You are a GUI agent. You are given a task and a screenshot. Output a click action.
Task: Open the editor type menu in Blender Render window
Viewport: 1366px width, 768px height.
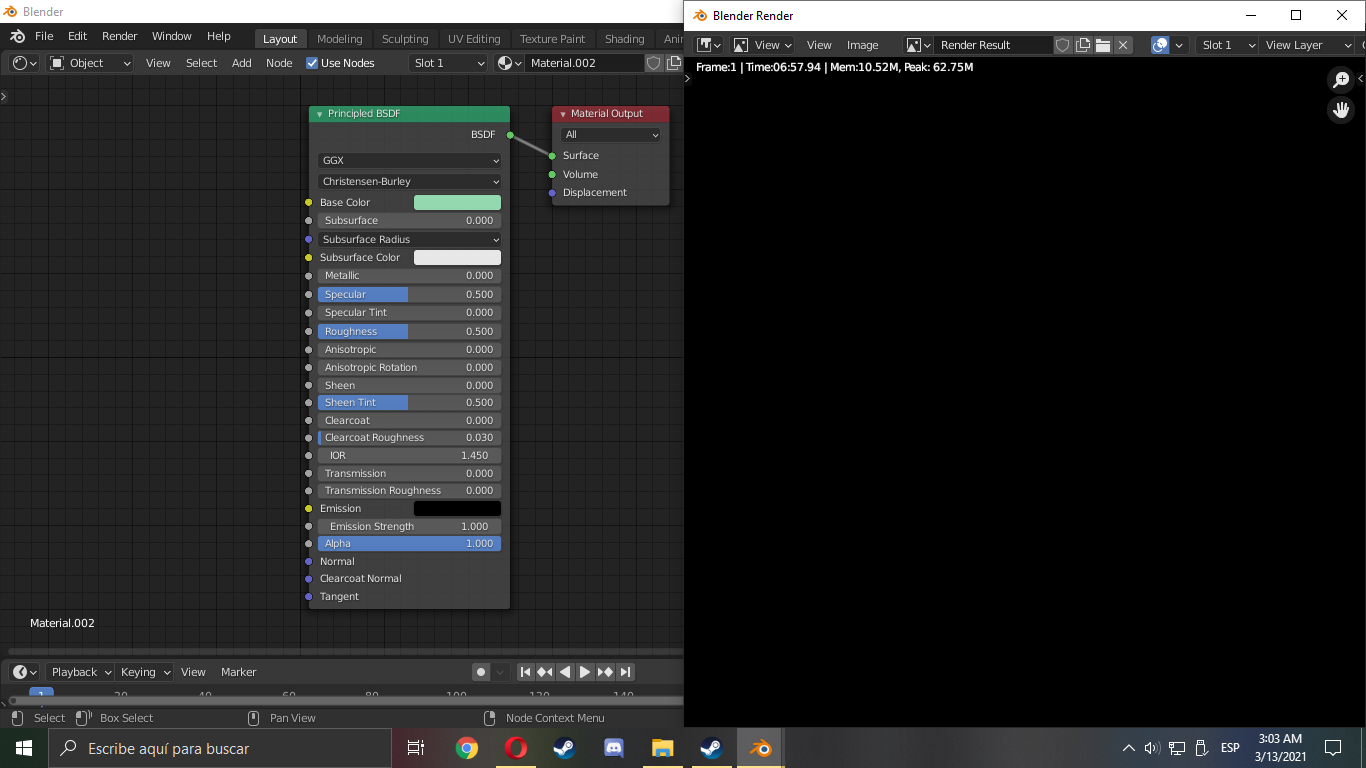coord(709,45)
